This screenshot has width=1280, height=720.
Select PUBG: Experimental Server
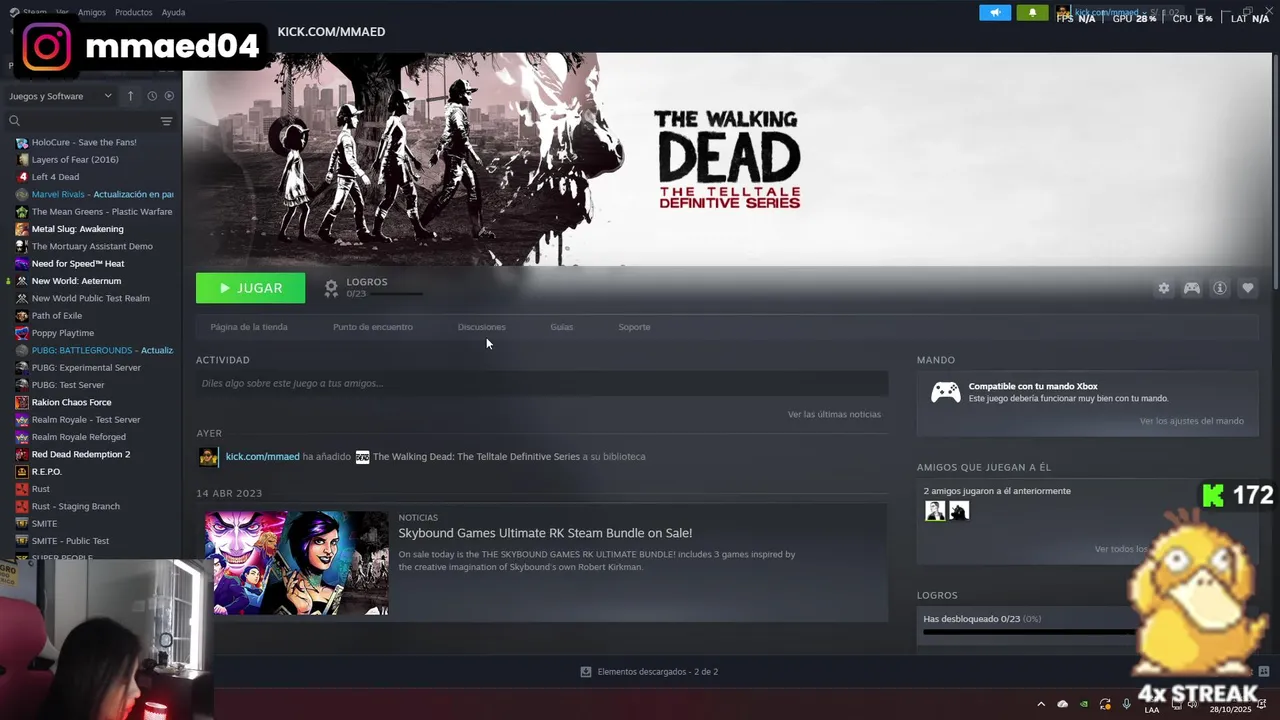tap(86, 367)
